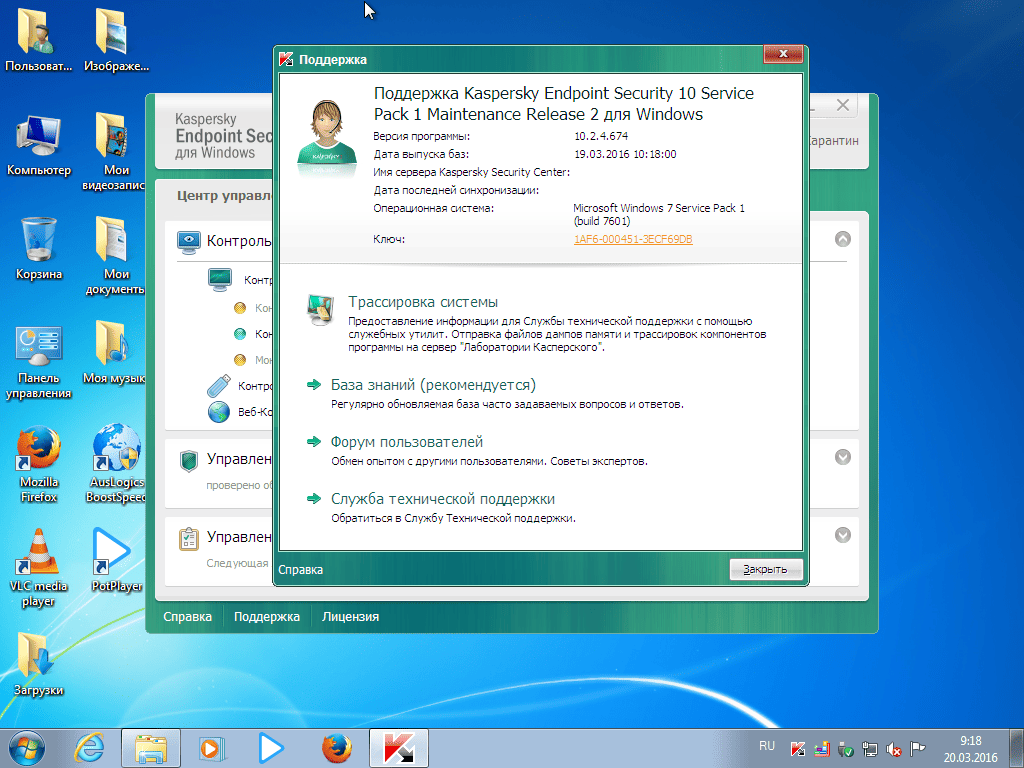The image size is (1024, 768).
Task: Click the Kaspersky tray icon
Action: pos(797,748)
